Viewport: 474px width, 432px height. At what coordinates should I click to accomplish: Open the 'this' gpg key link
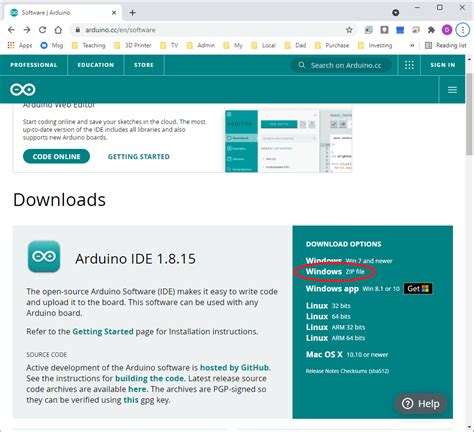click(x=131, y=400)
